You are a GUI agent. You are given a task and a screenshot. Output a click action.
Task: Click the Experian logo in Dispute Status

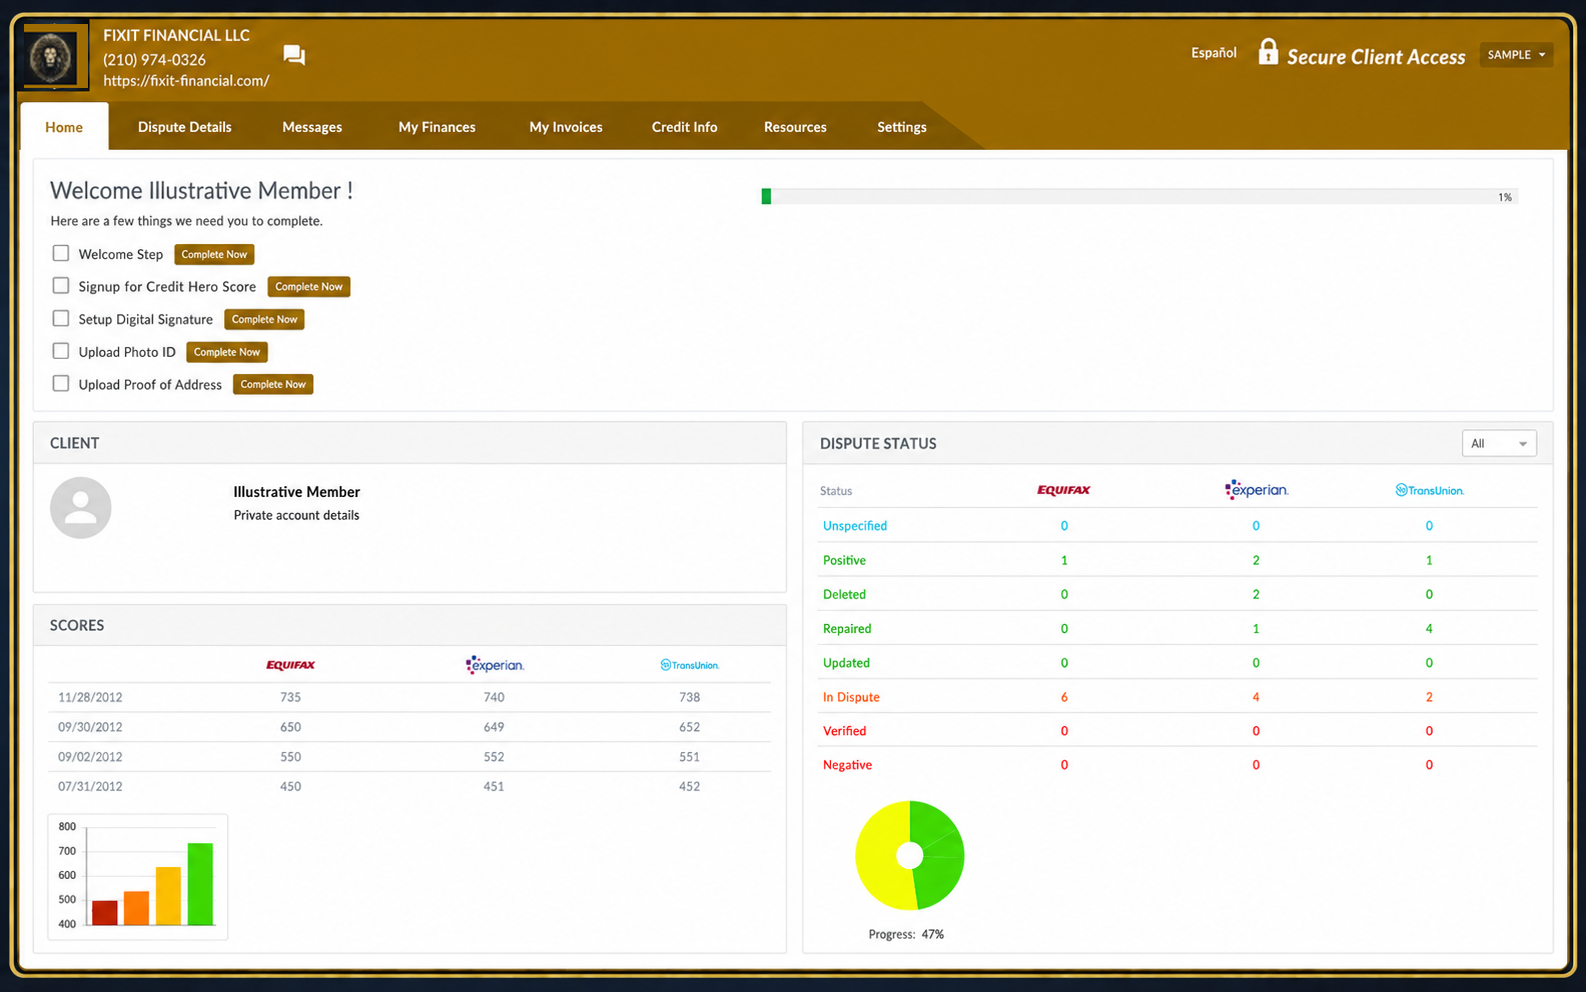point(1256,490)
